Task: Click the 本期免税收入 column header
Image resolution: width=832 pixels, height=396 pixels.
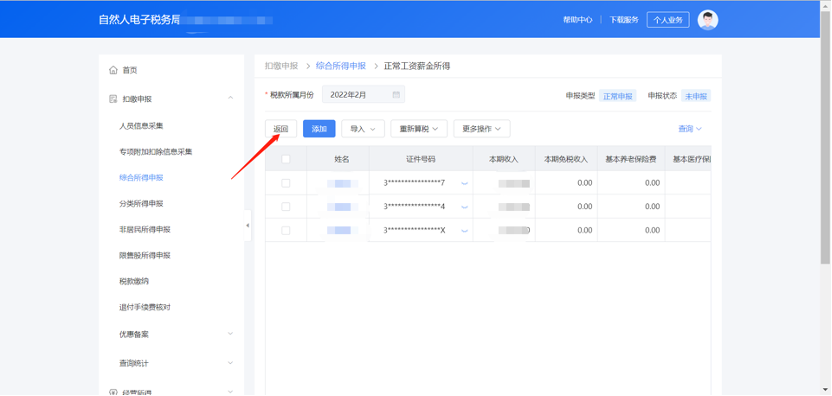Action: 566,159
